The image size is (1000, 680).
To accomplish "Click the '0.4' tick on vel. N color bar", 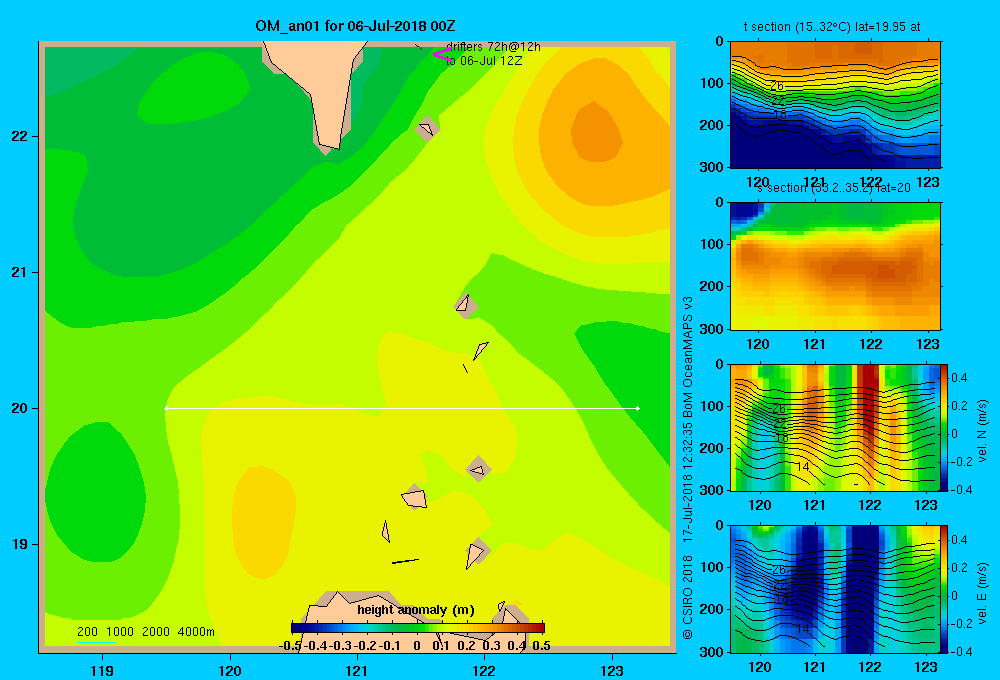I will [x=959, y=378].
